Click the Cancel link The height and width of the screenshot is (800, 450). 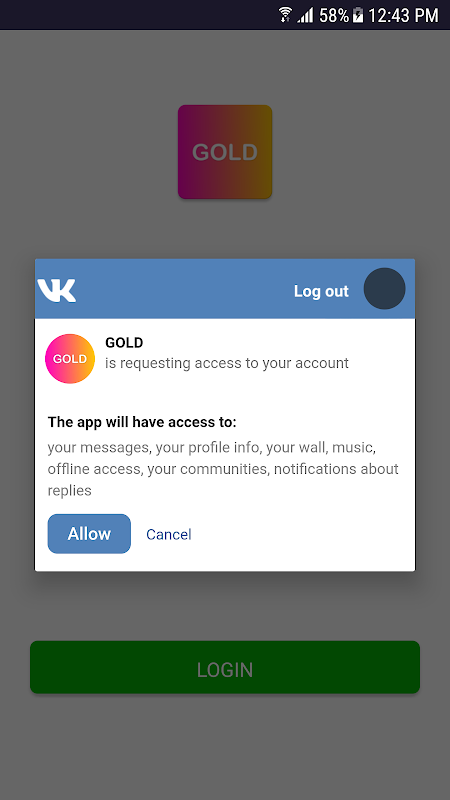coord(169,534)
